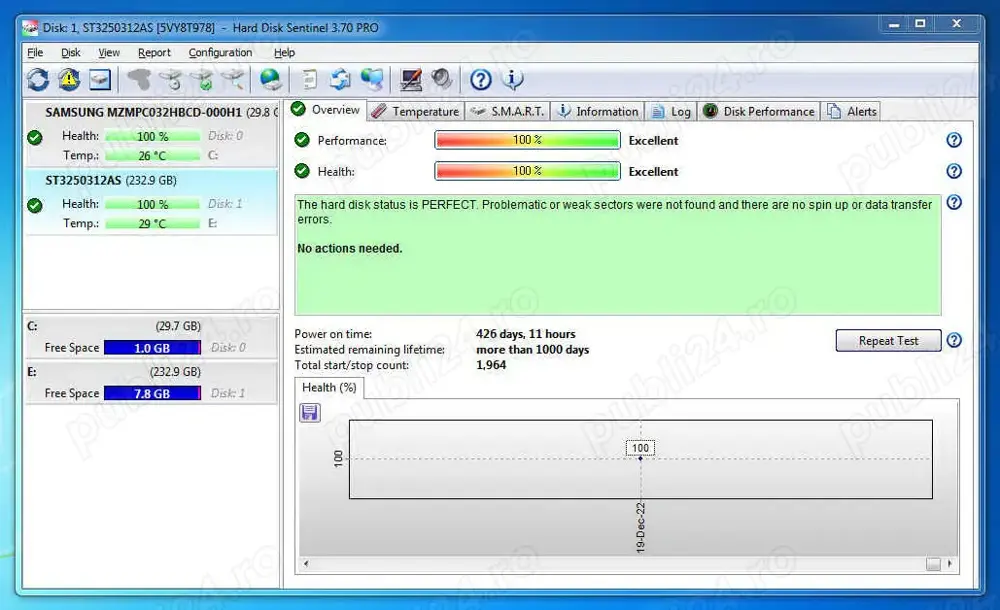Click the refresh disks toolbar icon
The height and width of the screenshot is (610, 1000).
pyautogui.click(x=38, y=80)
